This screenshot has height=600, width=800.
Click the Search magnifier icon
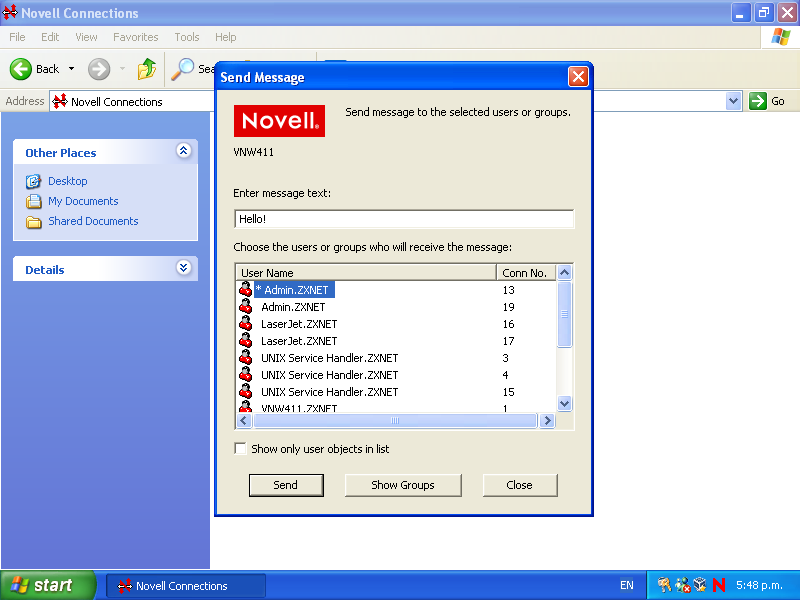click(x=182, y=69)
